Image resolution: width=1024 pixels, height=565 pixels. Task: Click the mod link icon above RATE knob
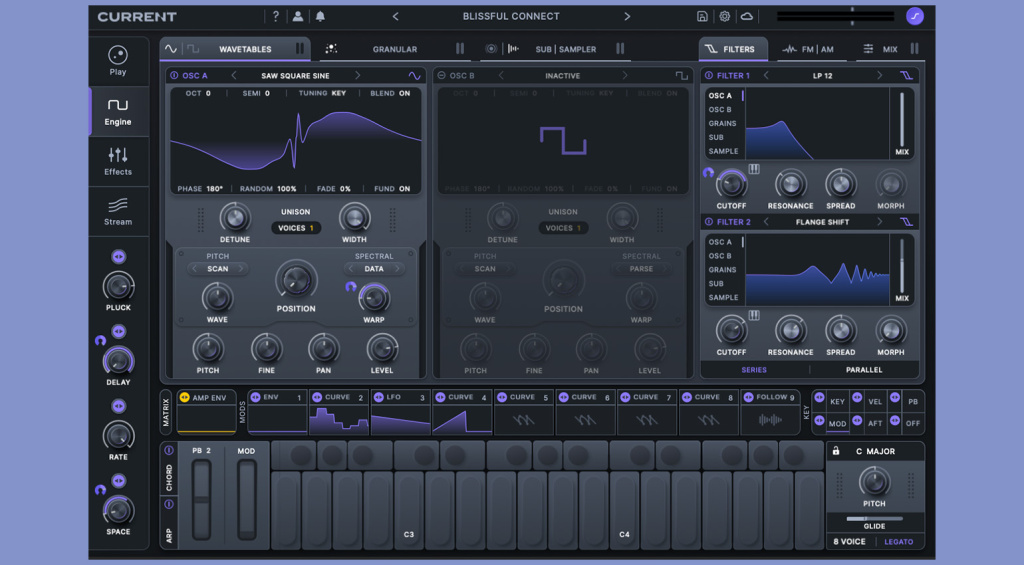(x=118, y=406)
